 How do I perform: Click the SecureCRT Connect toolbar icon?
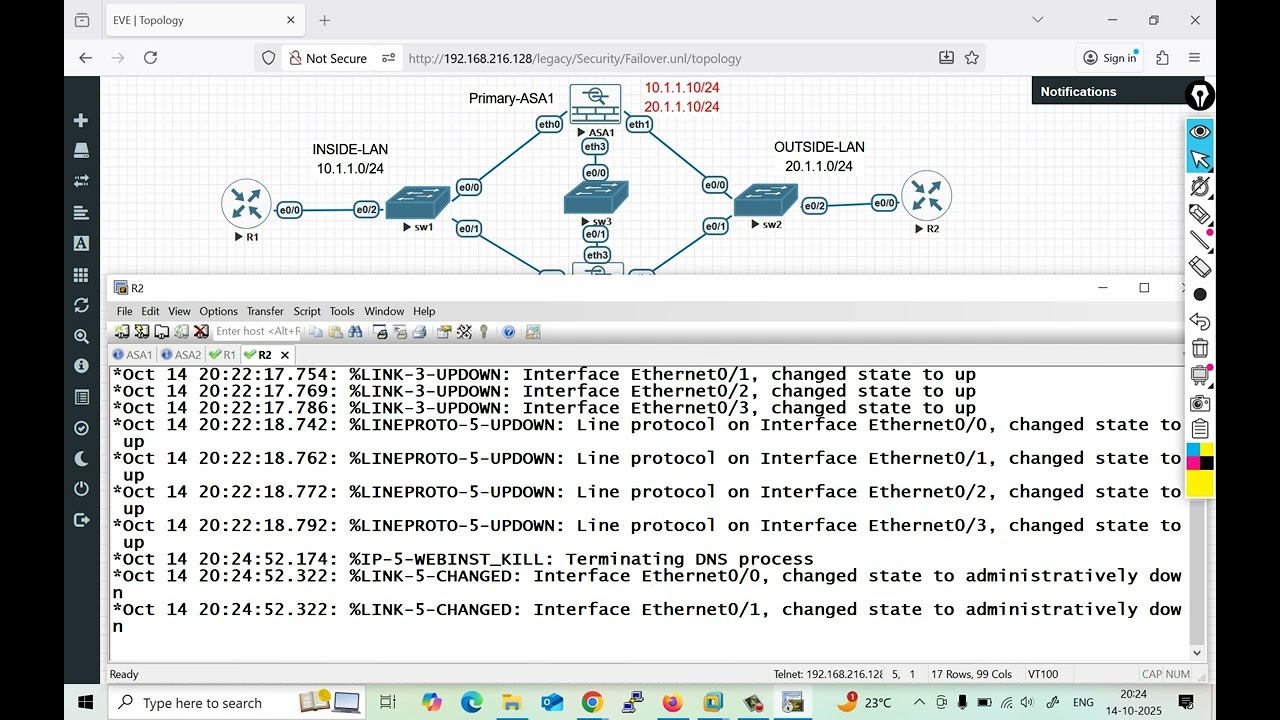pyautogui.click(x=122, y=331)
